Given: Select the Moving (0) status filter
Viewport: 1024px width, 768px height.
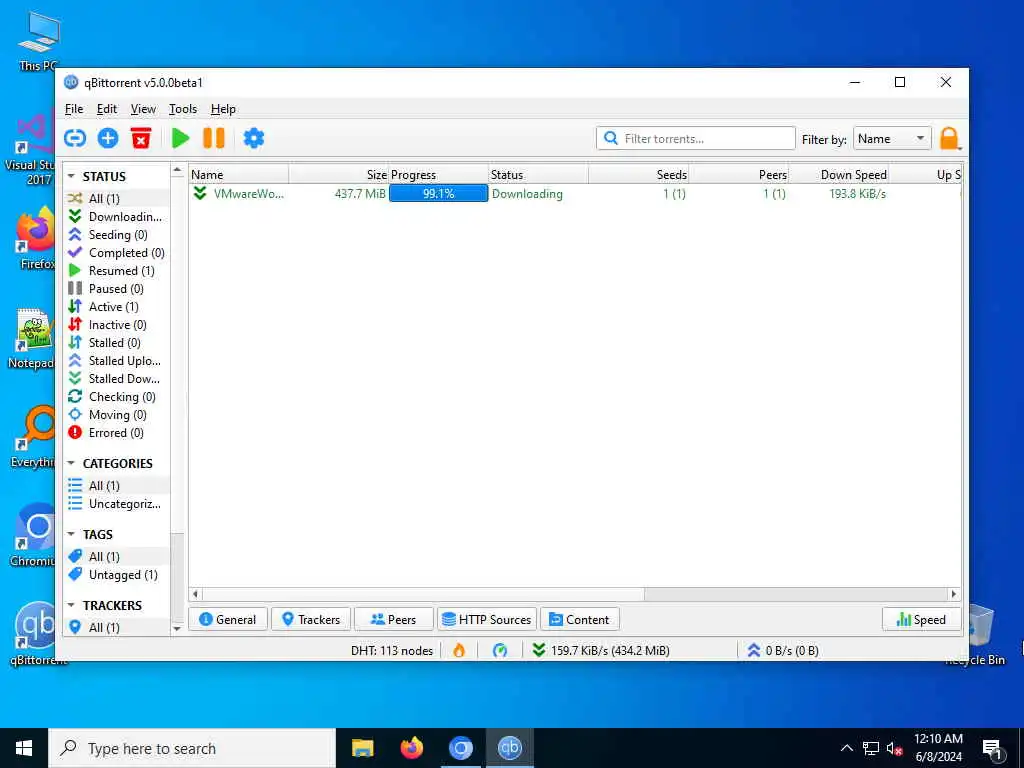Looking at the screenshot, I should click(118, 415).
